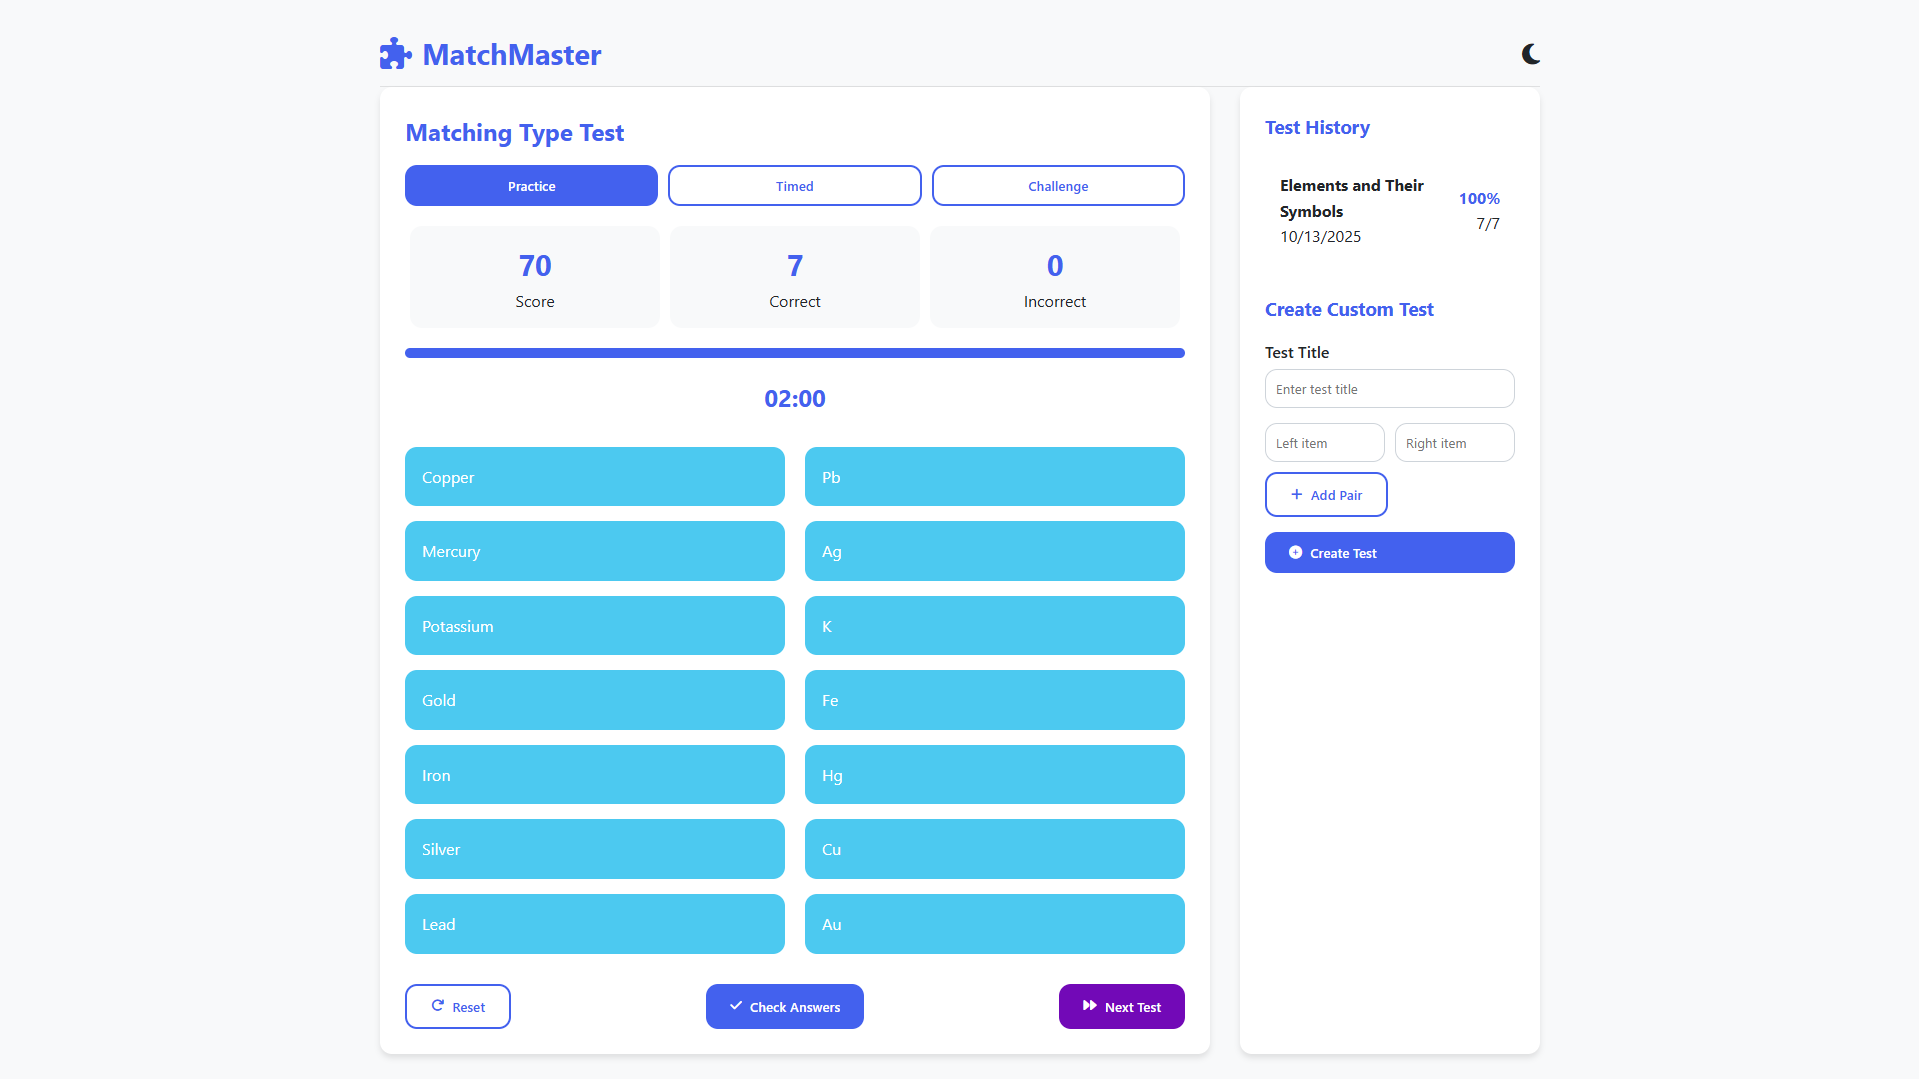The image size is (1919, 1079).
Task: Toggle dark mode with moon icon
Action: (x=1530, y=54)
